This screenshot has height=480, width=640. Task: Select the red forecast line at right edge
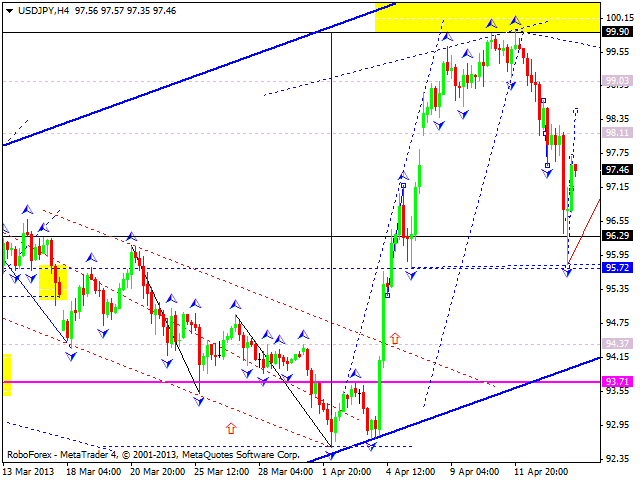coord(585,231)
